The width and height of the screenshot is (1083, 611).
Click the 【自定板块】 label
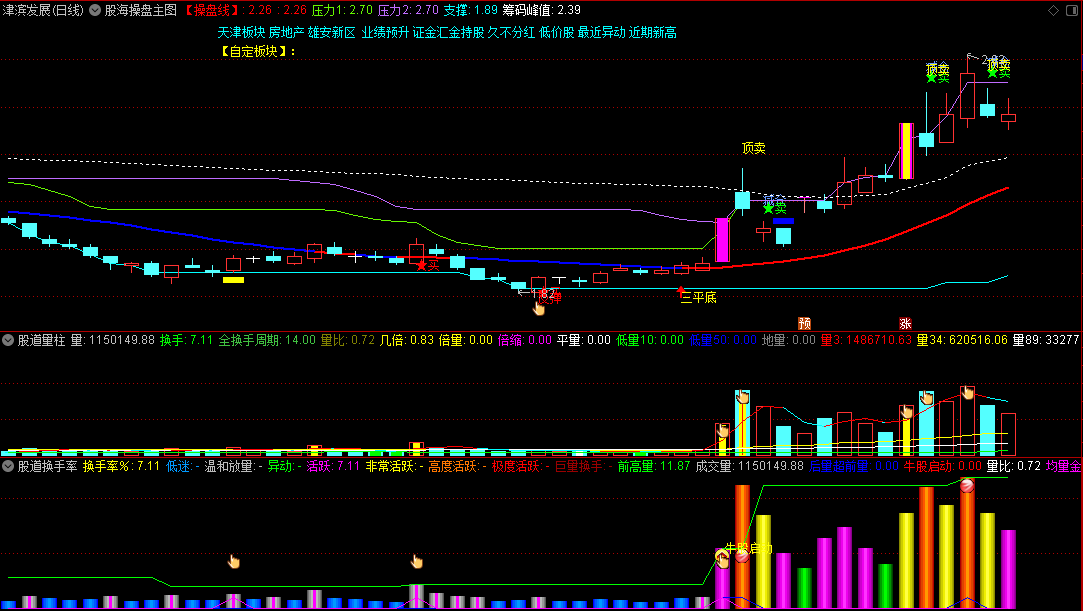click(257, 51)
